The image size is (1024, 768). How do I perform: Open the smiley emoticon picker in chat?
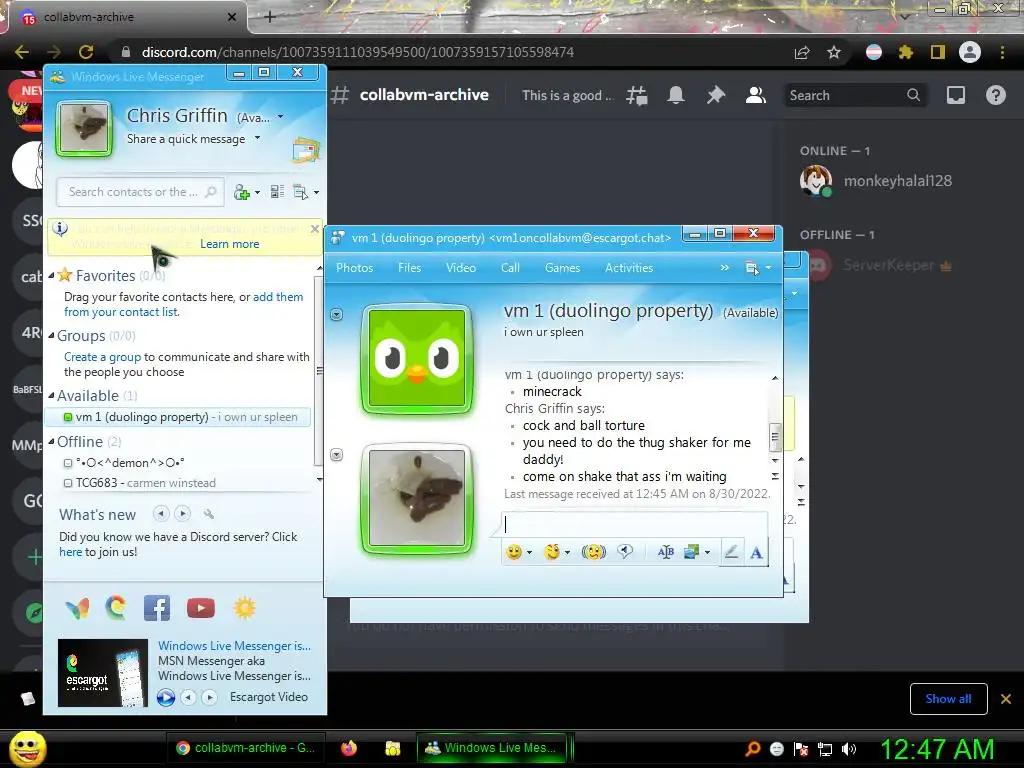[514, 552]
